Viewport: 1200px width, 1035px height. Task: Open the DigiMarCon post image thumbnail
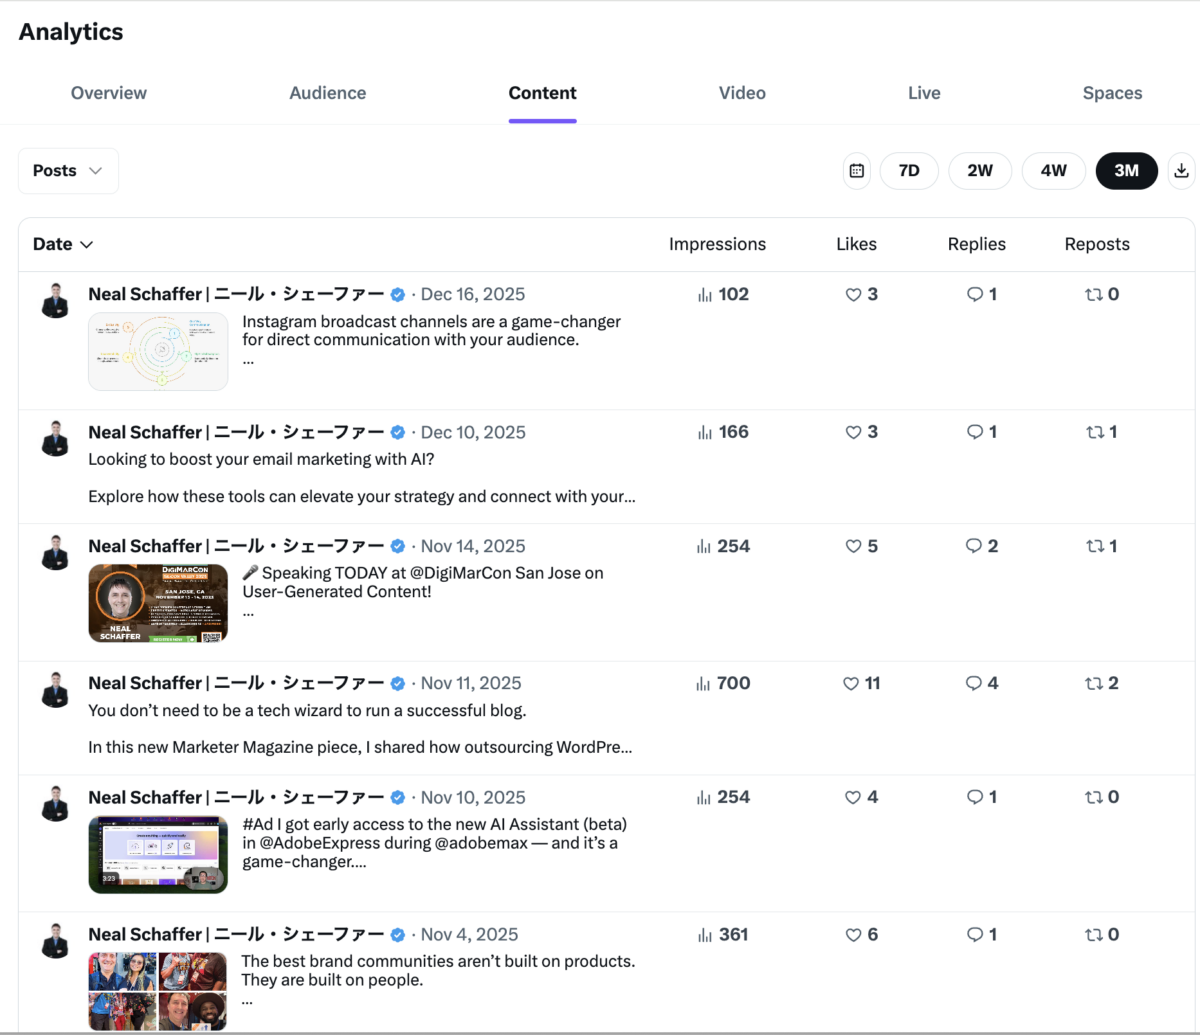[x=157, y=603]
